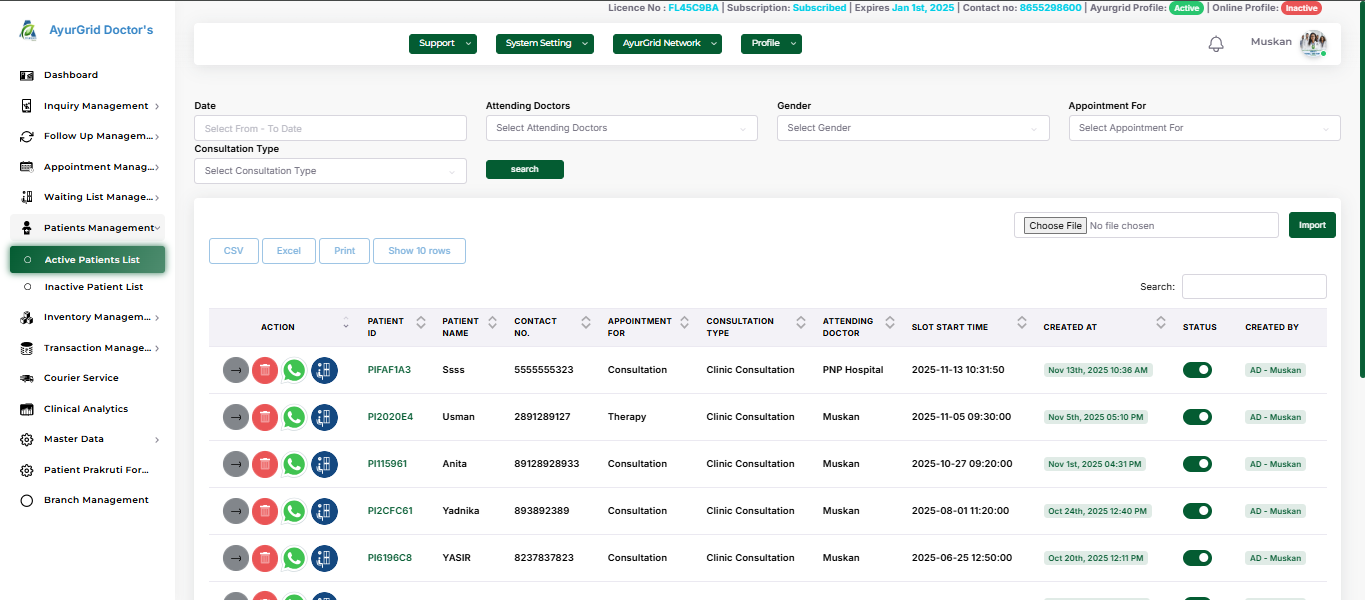Viewport: 1365px width, 600px height.
Task: Click WhatsApp icon for patient Ssss
Action: tap(294, 370)
